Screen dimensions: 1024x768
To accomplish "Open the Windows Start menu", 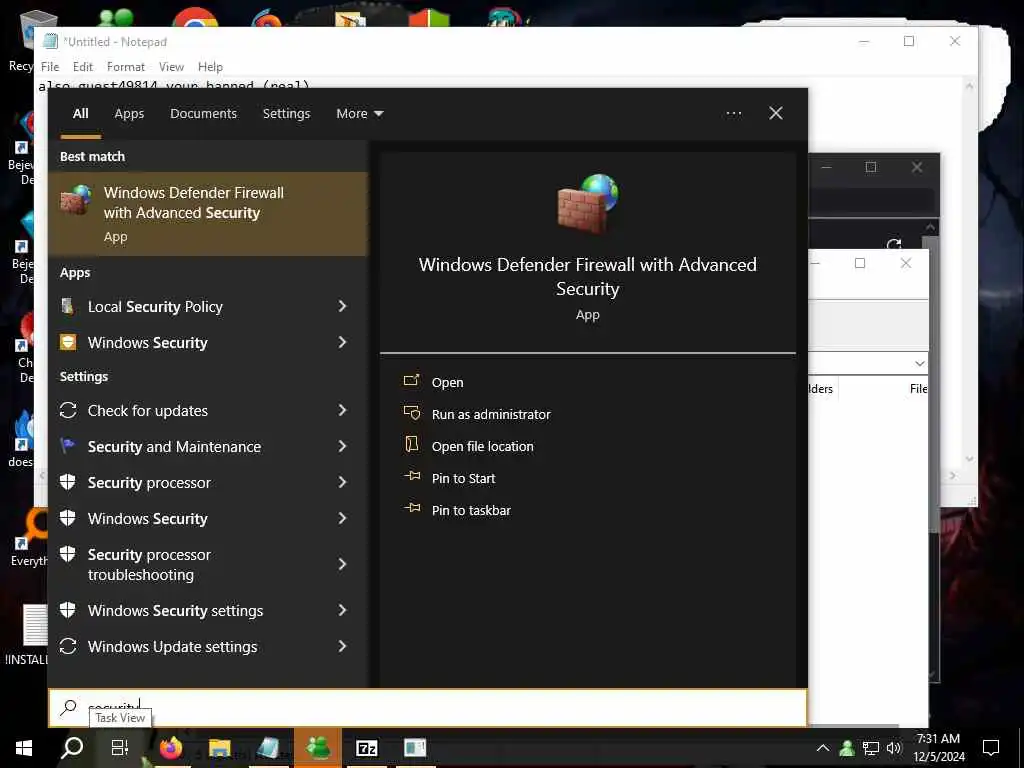I will point(24,748).
